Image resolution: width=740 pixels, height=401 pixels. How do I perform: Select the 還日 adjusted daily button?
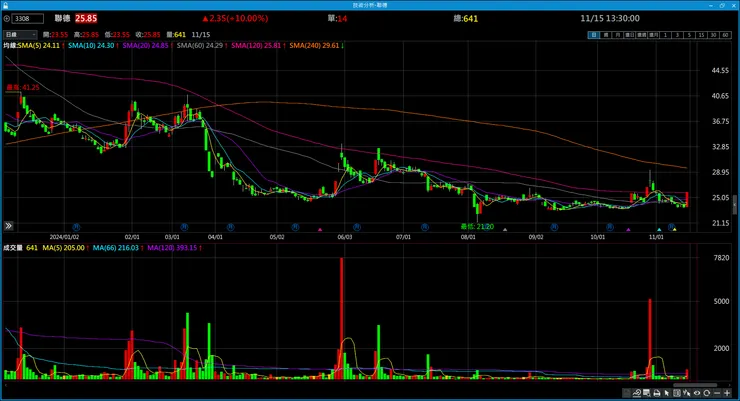(x=630, y=35)
